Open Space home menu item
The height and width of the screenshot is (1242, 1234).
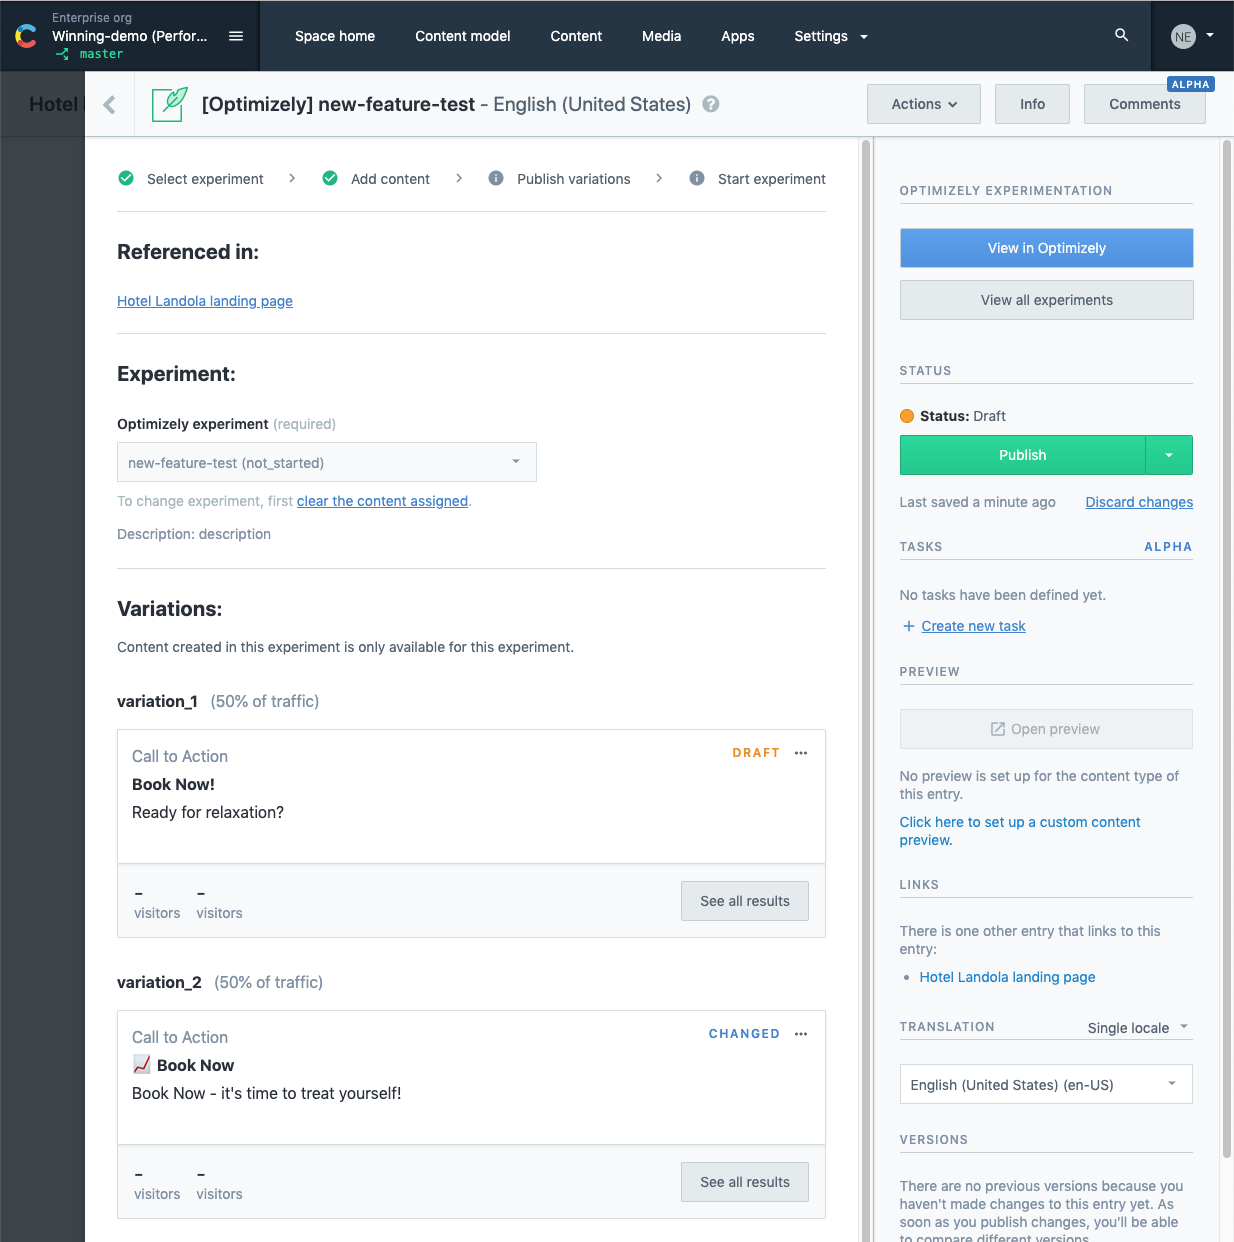(335, 36)
